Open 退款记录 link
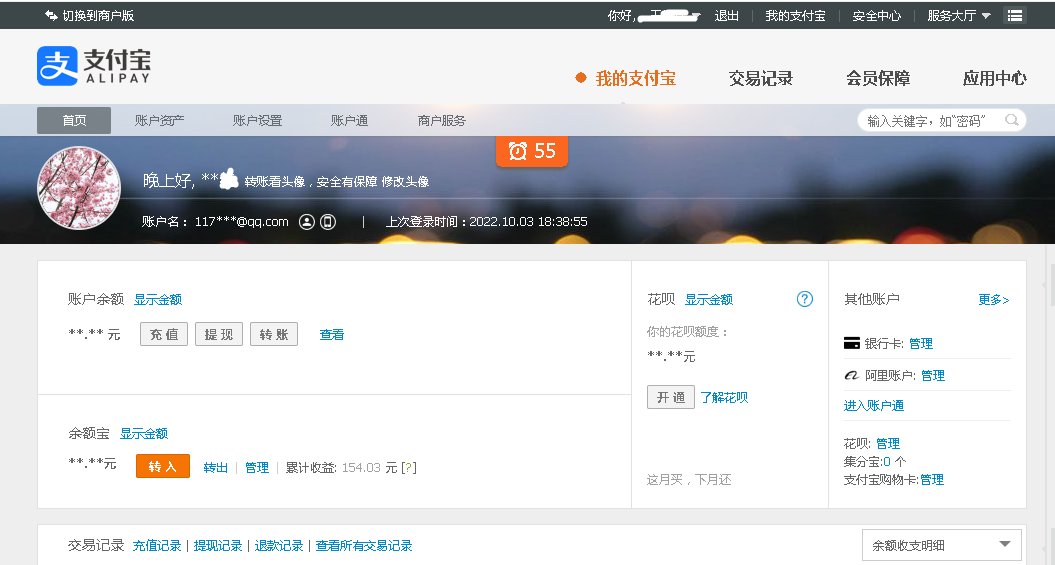Image resolution: width=1055 pixels, height=565 pixels. (279, 545)
